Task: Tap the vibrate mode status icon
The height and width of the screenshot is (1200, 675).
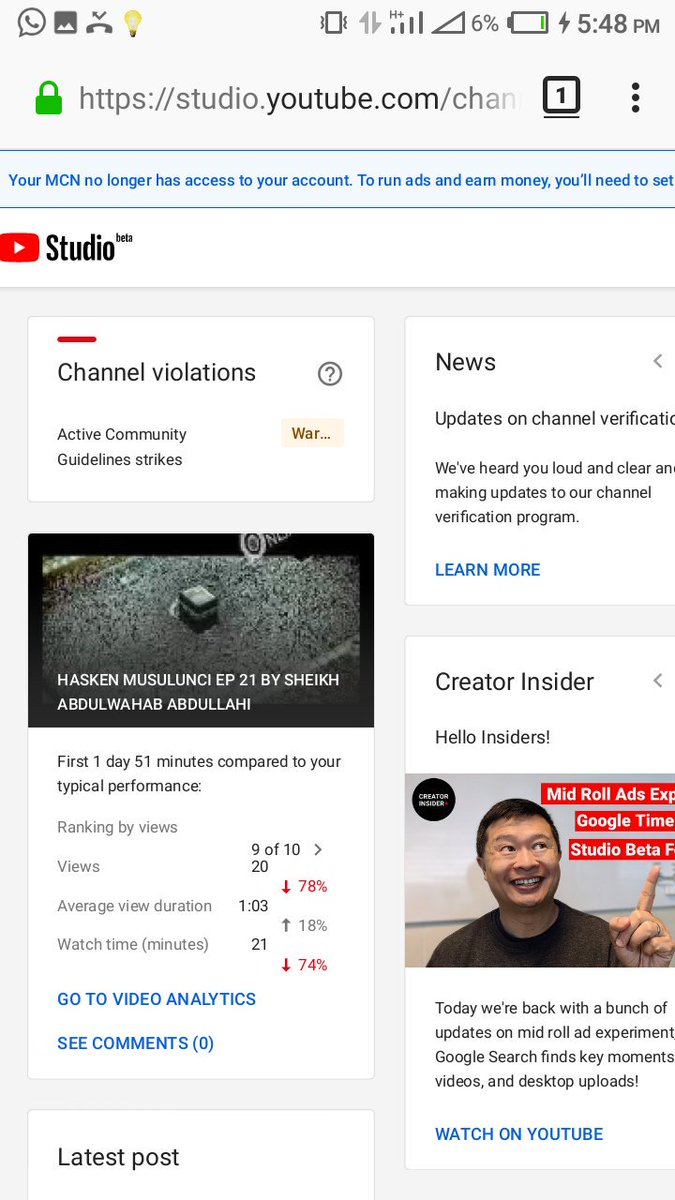Action: tap(334, 23)
